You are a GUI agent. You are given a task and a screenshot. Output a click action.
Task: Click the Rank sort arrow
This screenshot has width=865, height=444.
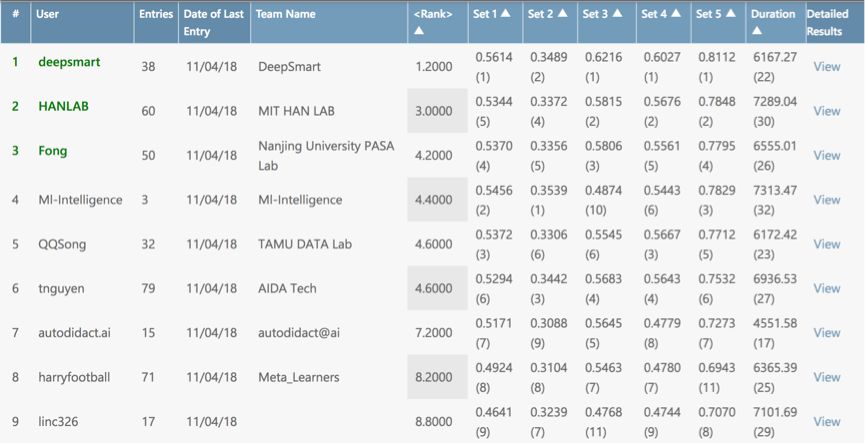[417, 31]
